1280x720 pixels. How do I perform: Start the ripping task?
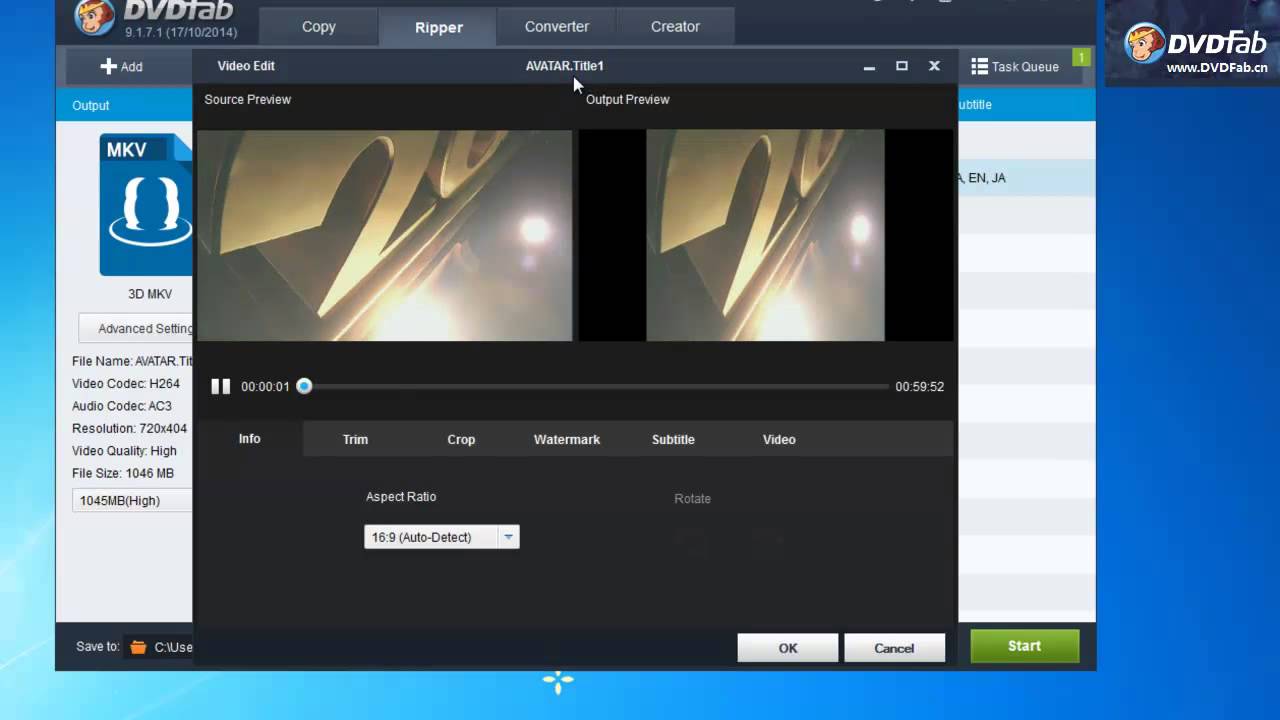(1024, 646)
